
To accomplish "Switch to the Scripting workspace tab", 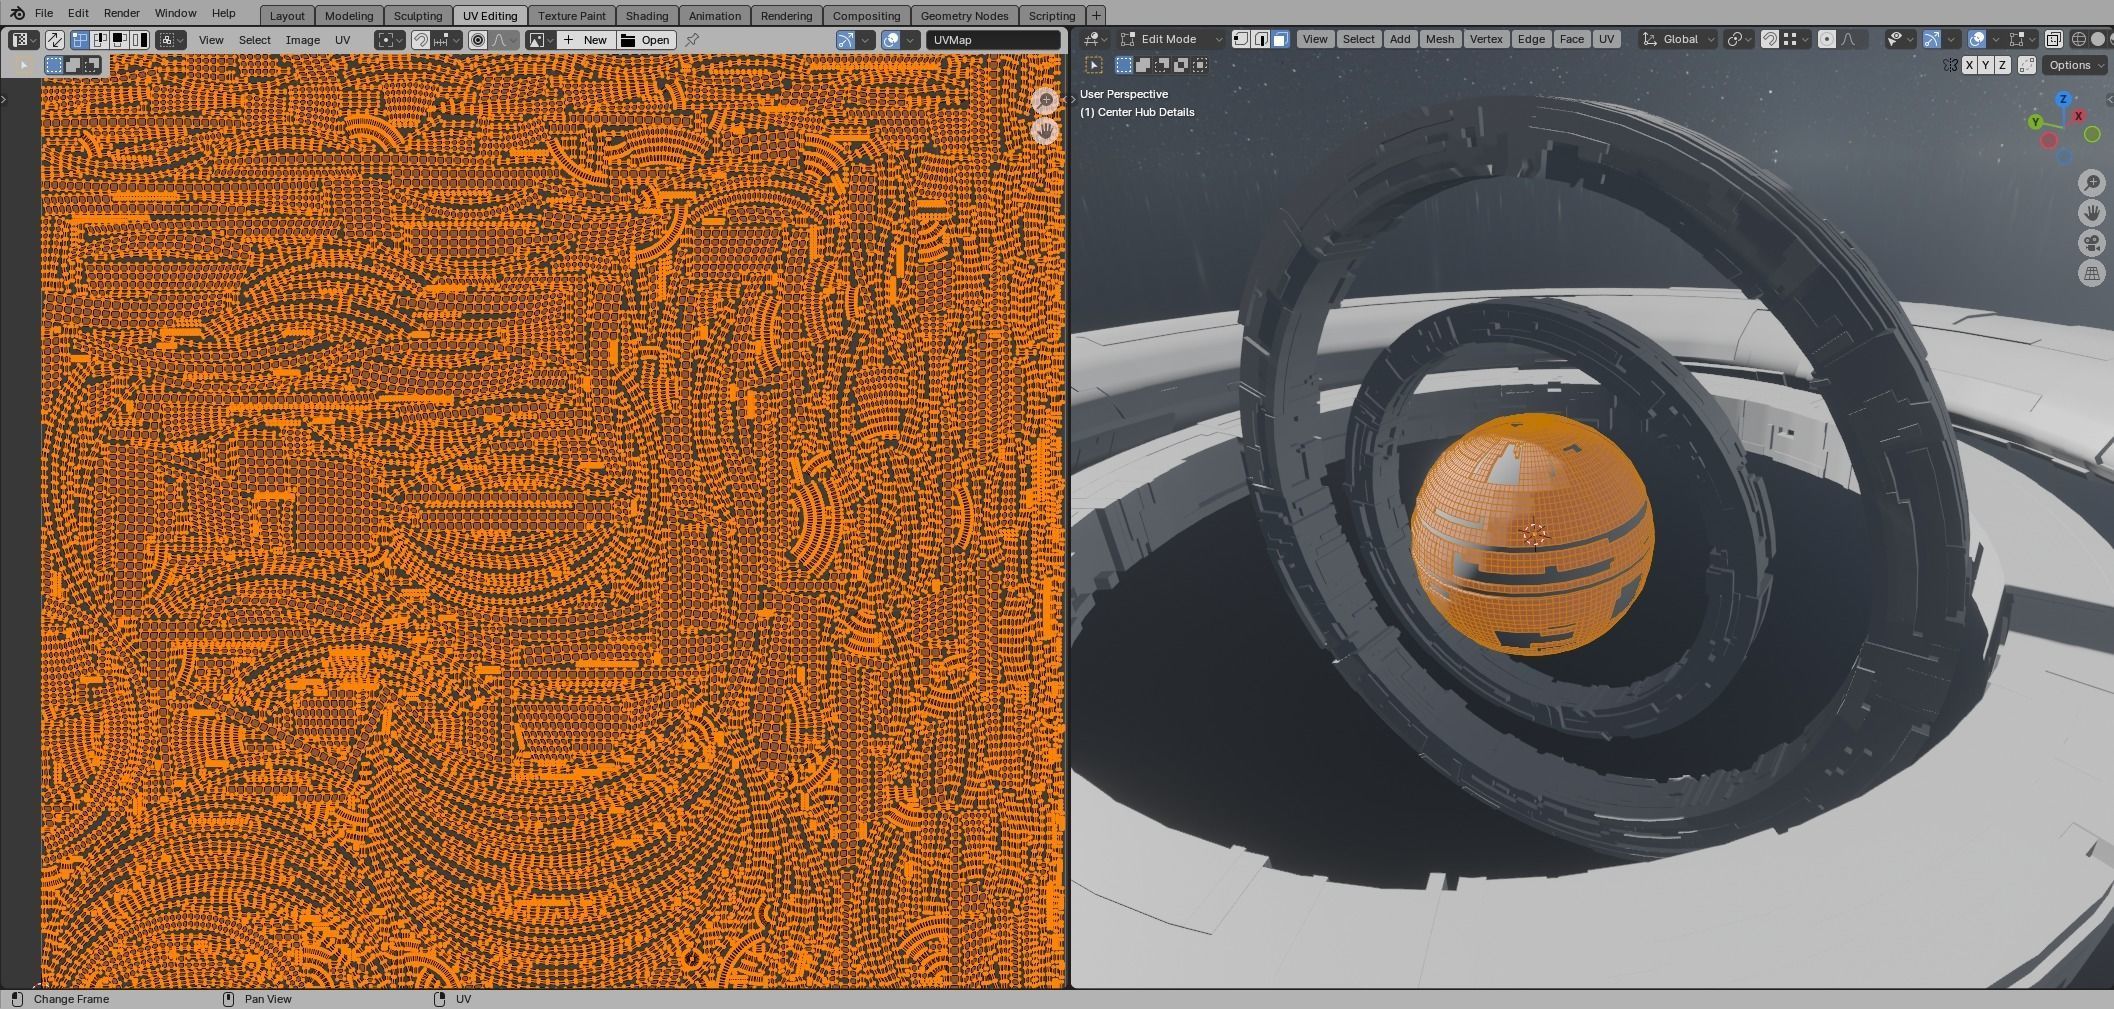I will pos(1052,16).
